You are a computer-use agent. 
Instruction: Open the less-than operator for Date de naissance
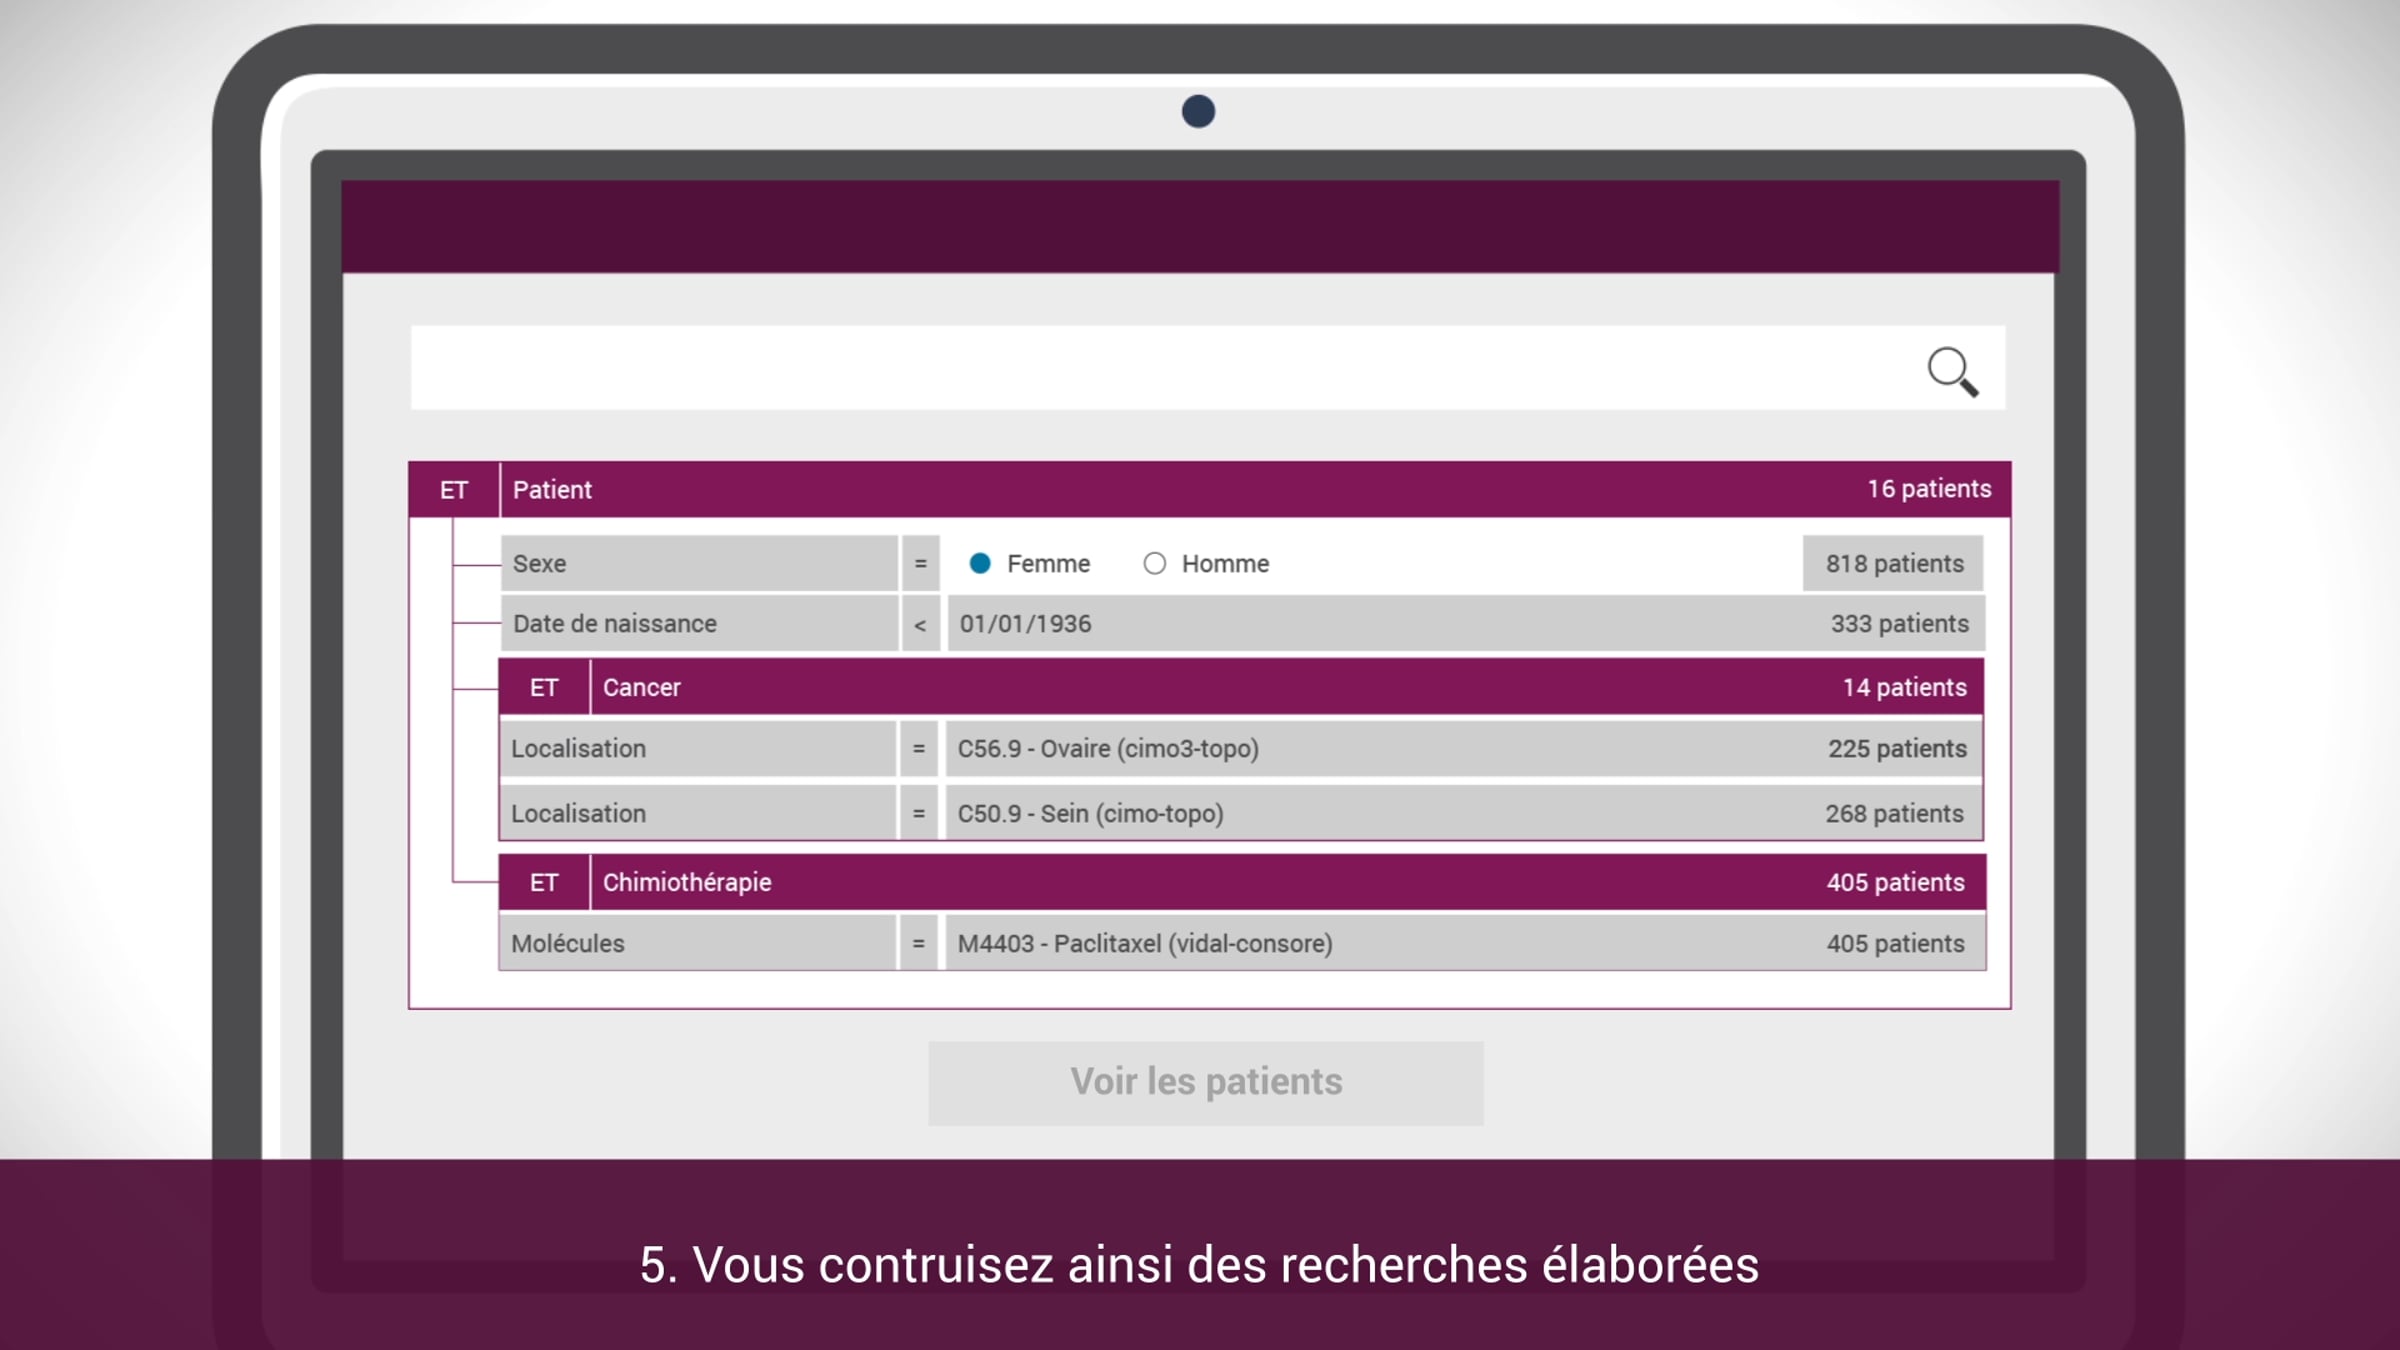click(920, 625)
